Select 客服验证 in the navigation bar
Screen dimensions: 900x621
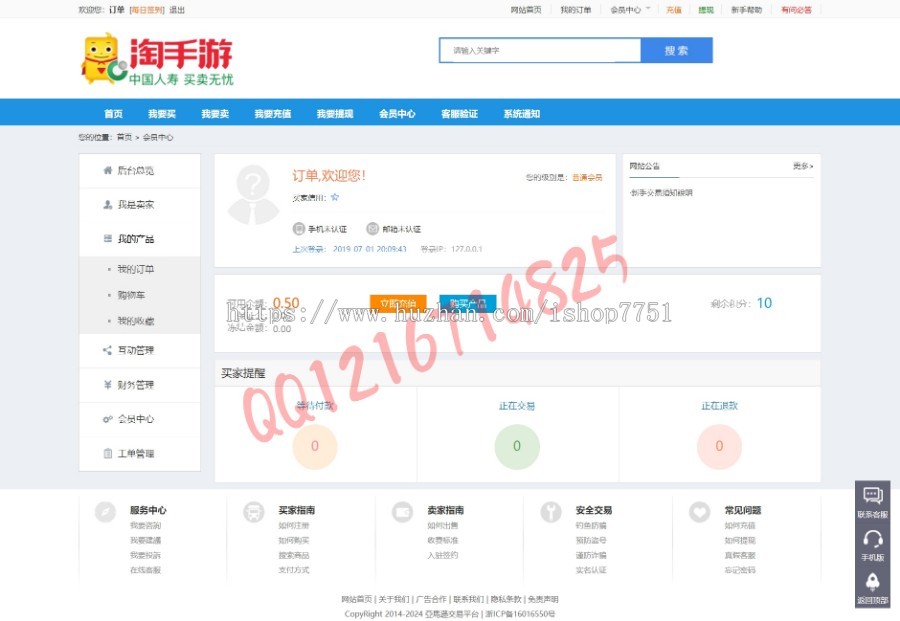point(459,114)
